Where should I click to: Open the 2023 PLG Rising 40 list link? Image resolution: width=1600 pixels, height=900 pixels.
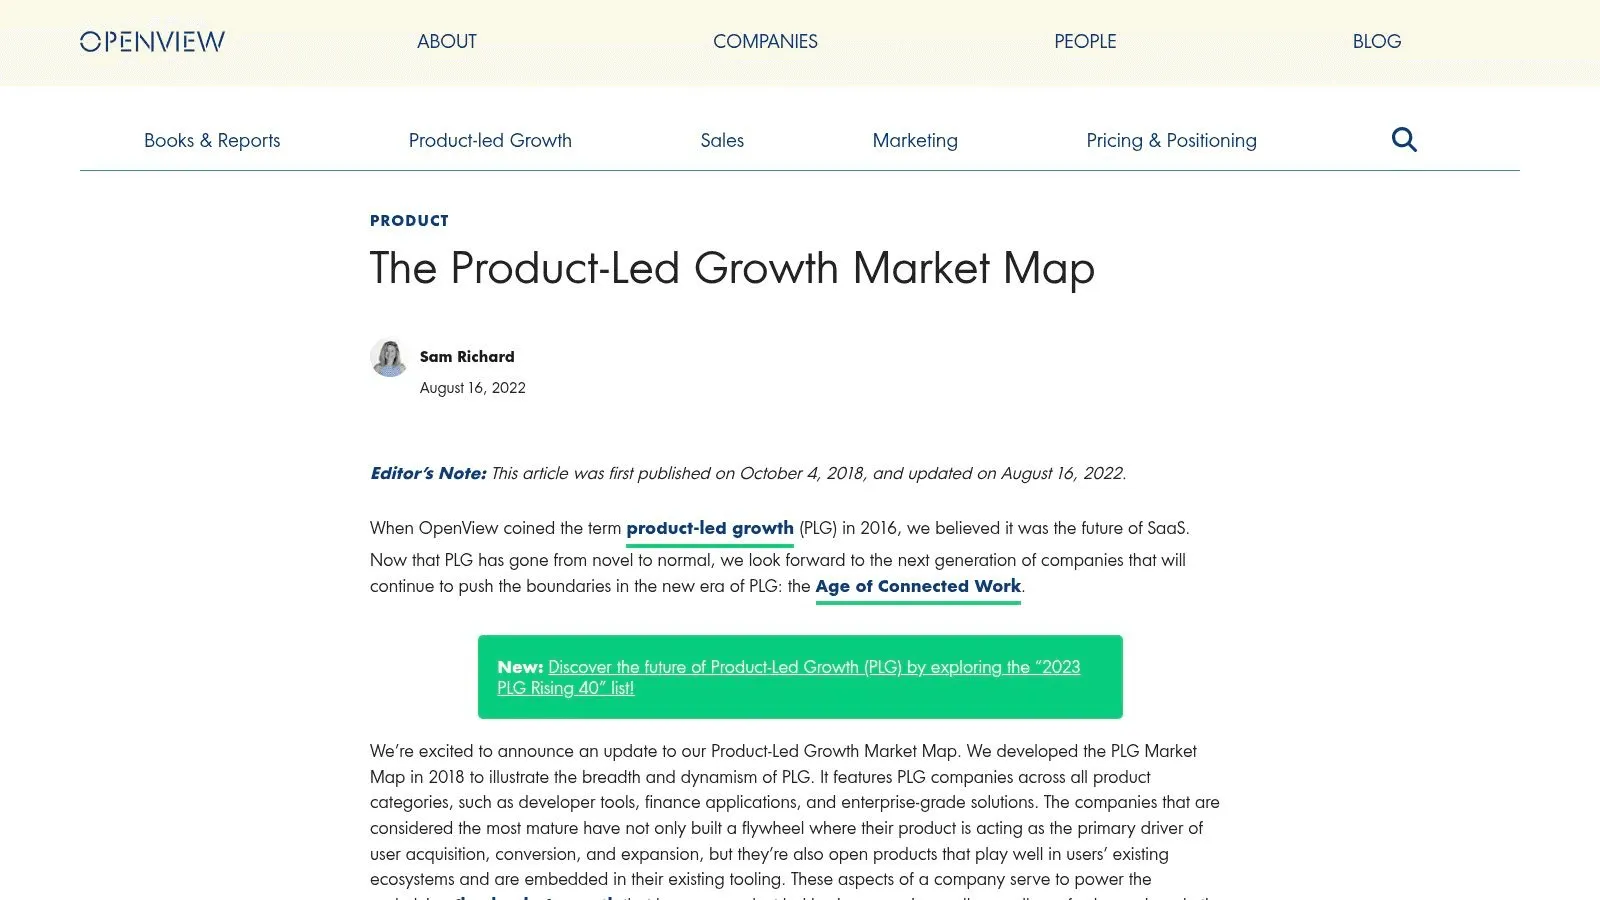click(789, 677)
